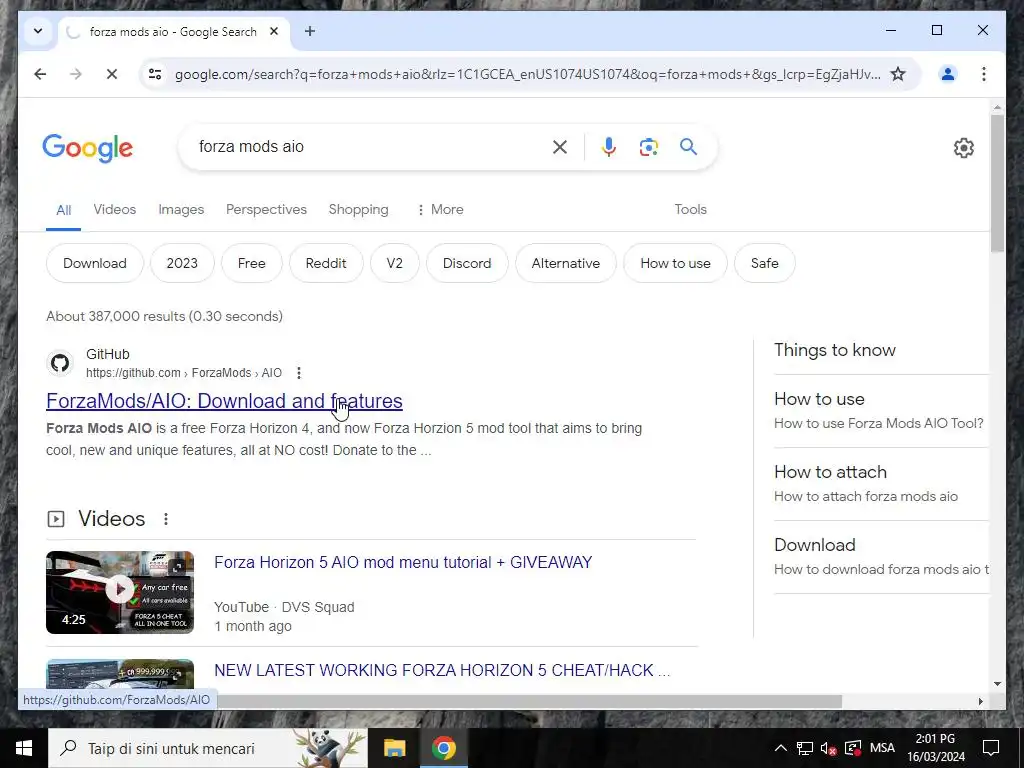Click the MSA input language indicator
Screen dimensions: 1024x768
[x=882, y=748]
